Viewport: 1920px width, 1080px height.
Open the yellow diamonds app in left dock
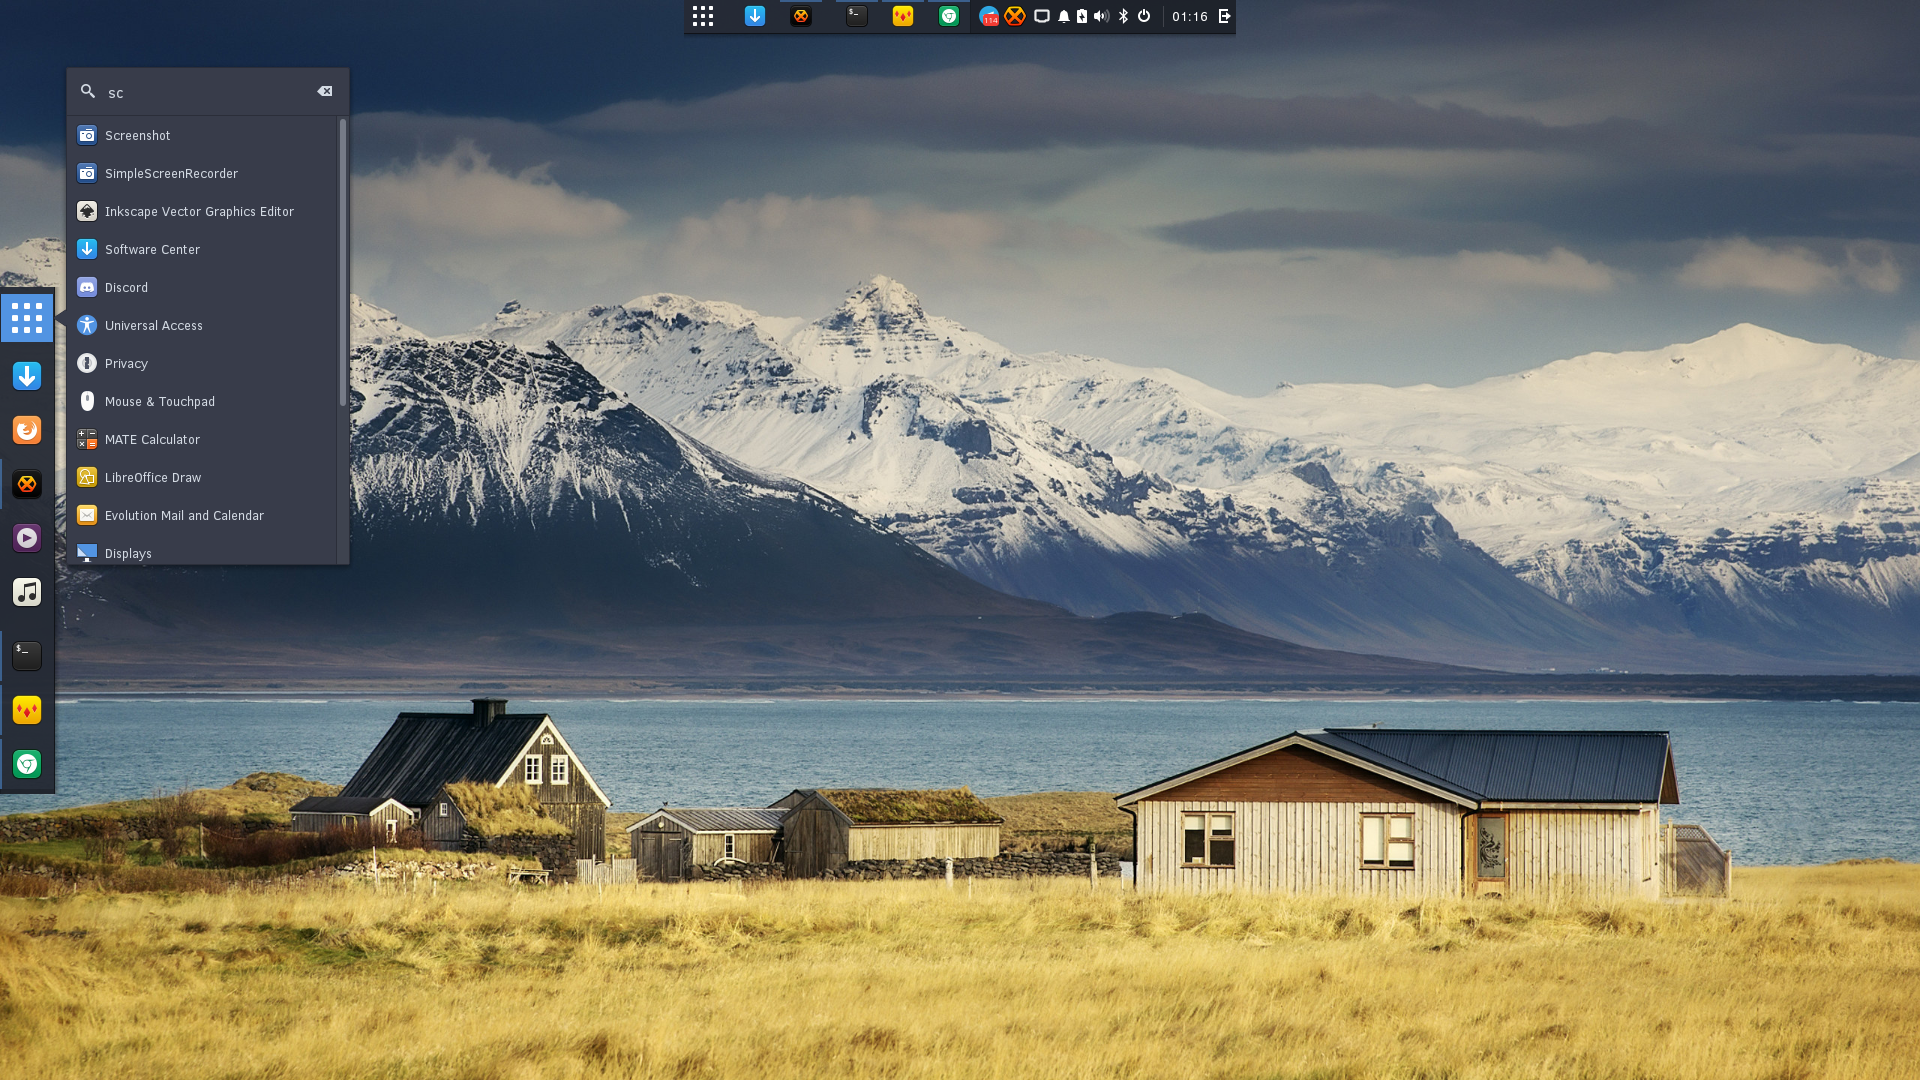click(27, 710)
